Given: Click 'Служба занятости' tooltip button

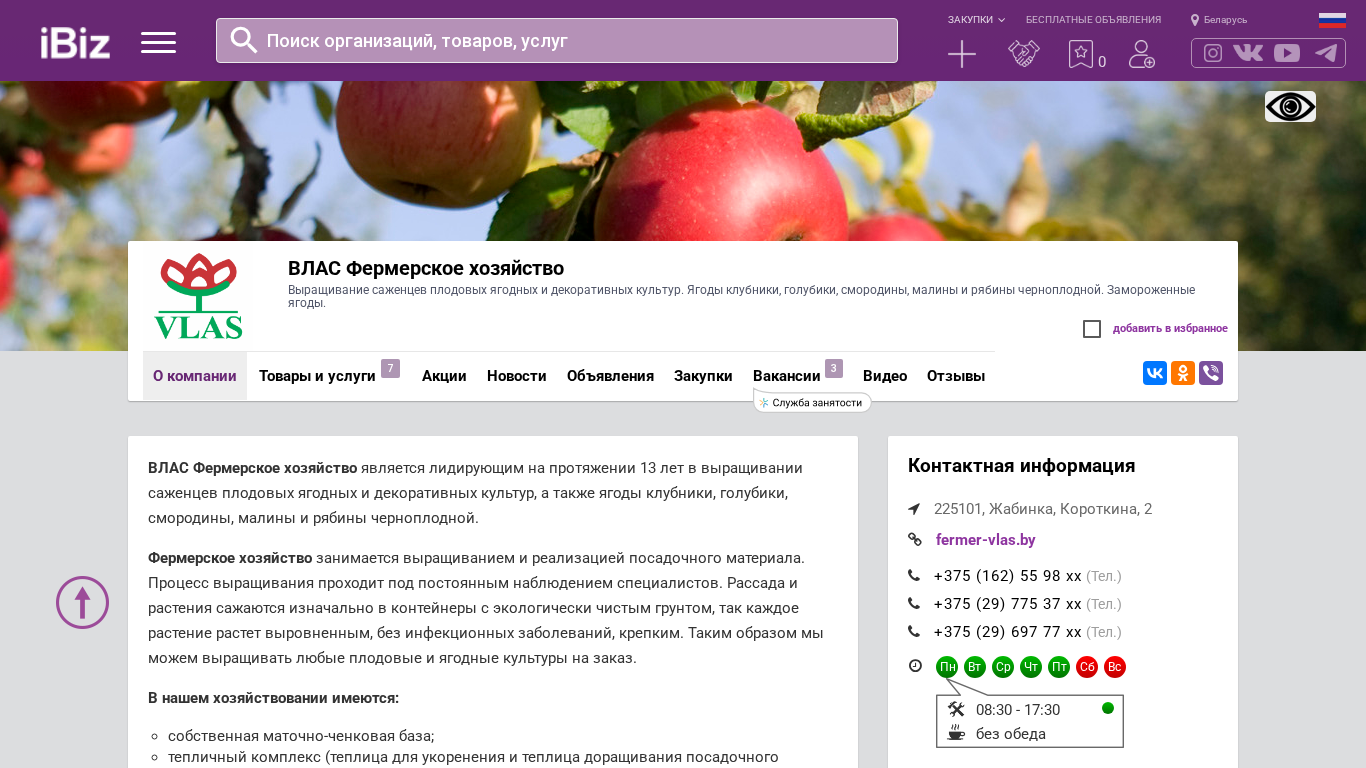Looking at the screenshot, I should coord(812,402).
